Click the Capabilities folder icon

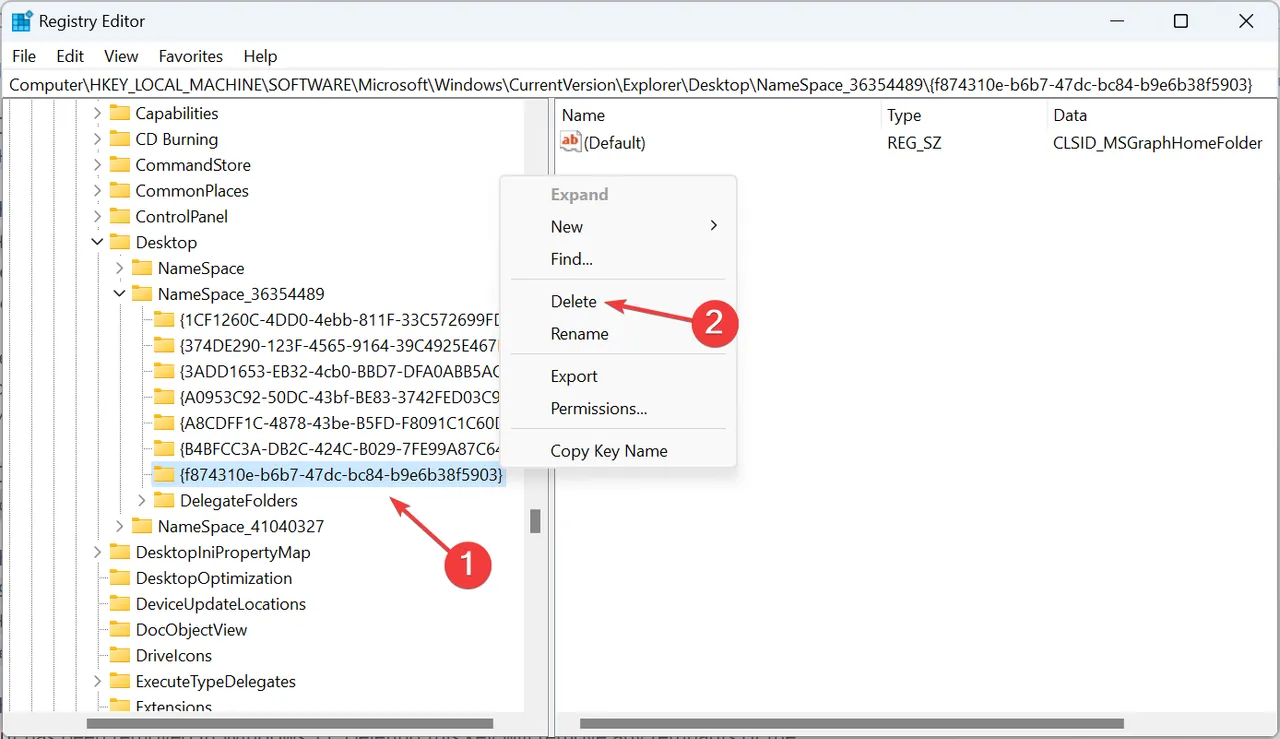coord(120,113)
